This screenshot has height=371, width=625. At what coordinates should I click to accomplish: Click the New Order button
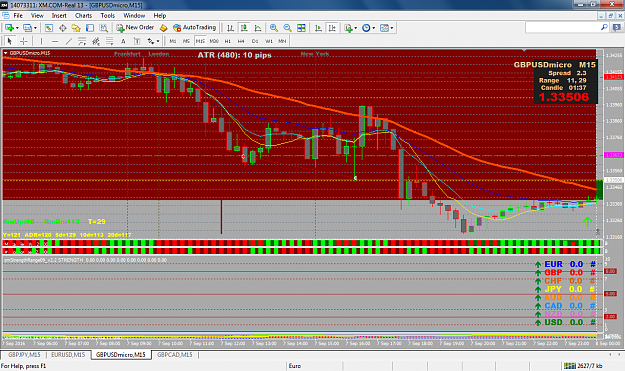(135, 28)
